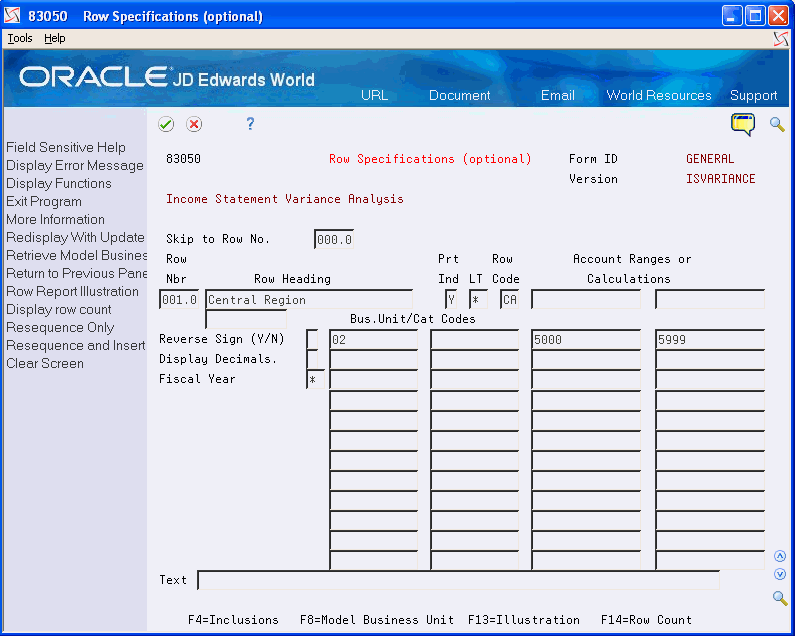Viewport: 795px width, 636px height.
Task: Click Income Statement Variance Analysis text
Action: 284,199
